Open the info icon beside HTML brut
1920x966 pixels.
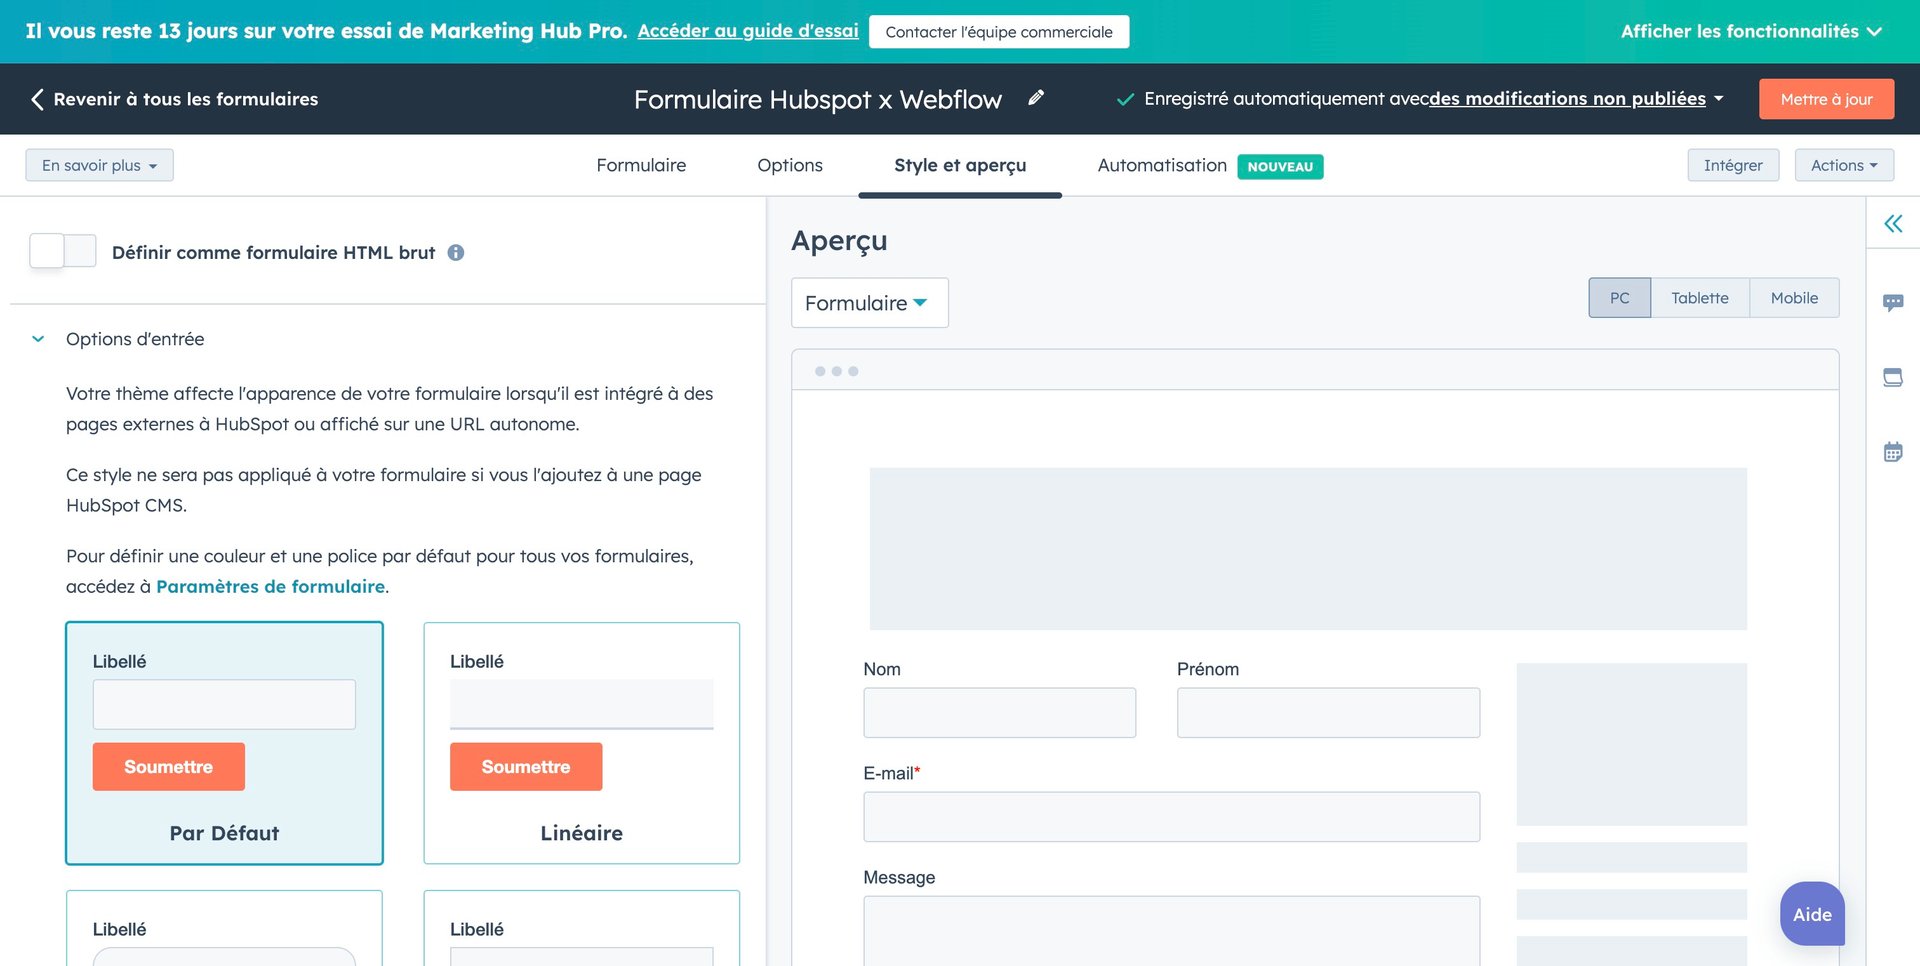456,253
